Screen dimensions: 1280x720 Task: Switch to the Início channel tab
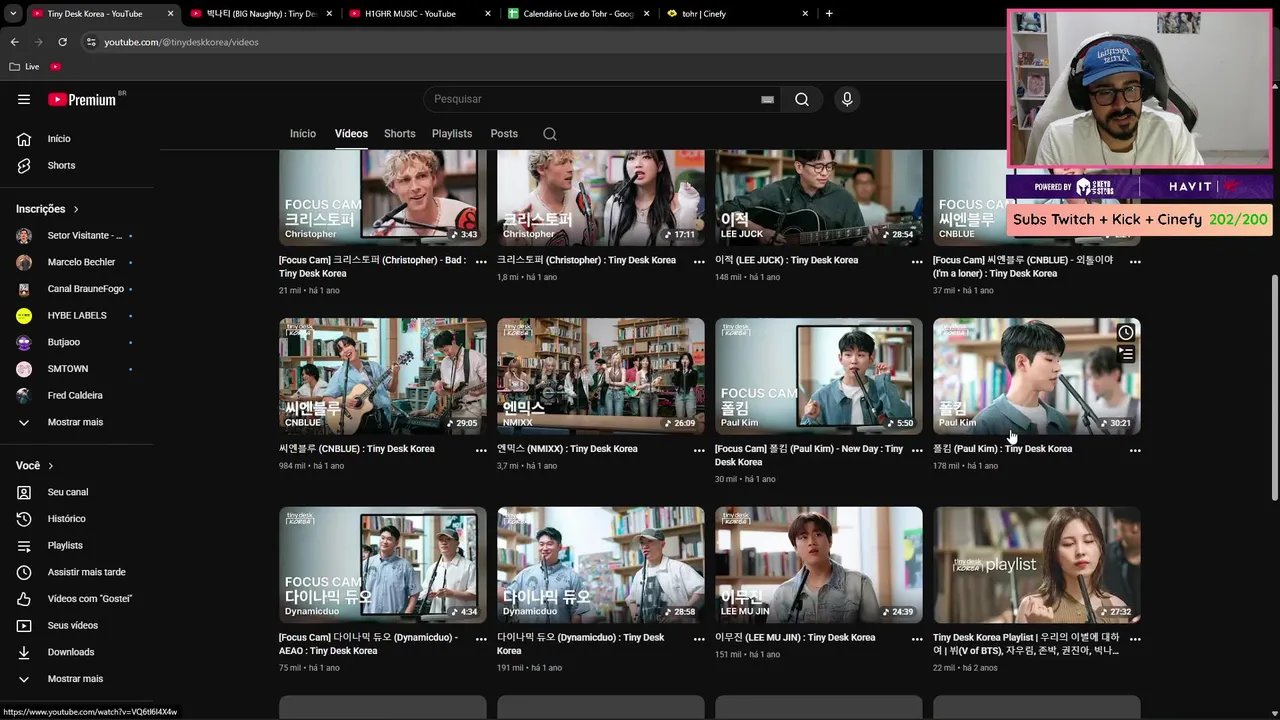point(303,134)
